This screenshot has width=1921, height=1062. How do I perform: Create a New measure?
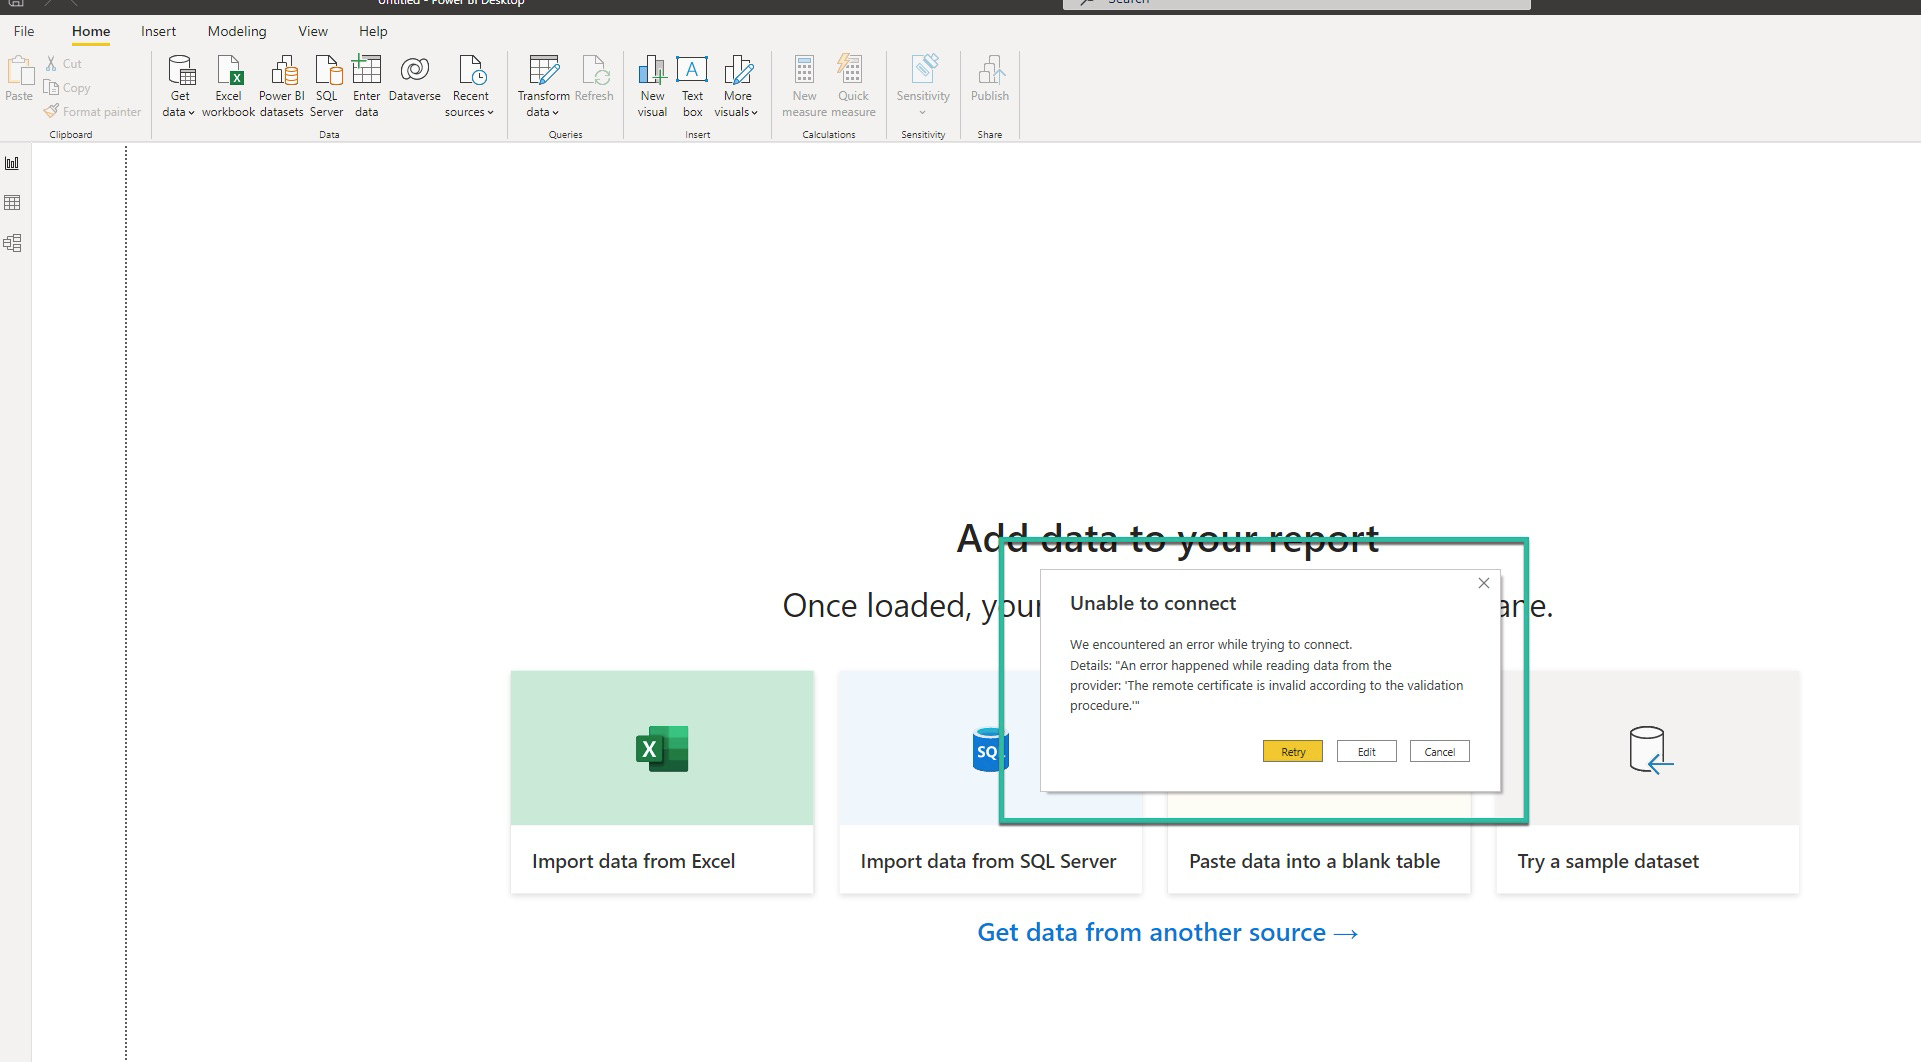(804, 87)
